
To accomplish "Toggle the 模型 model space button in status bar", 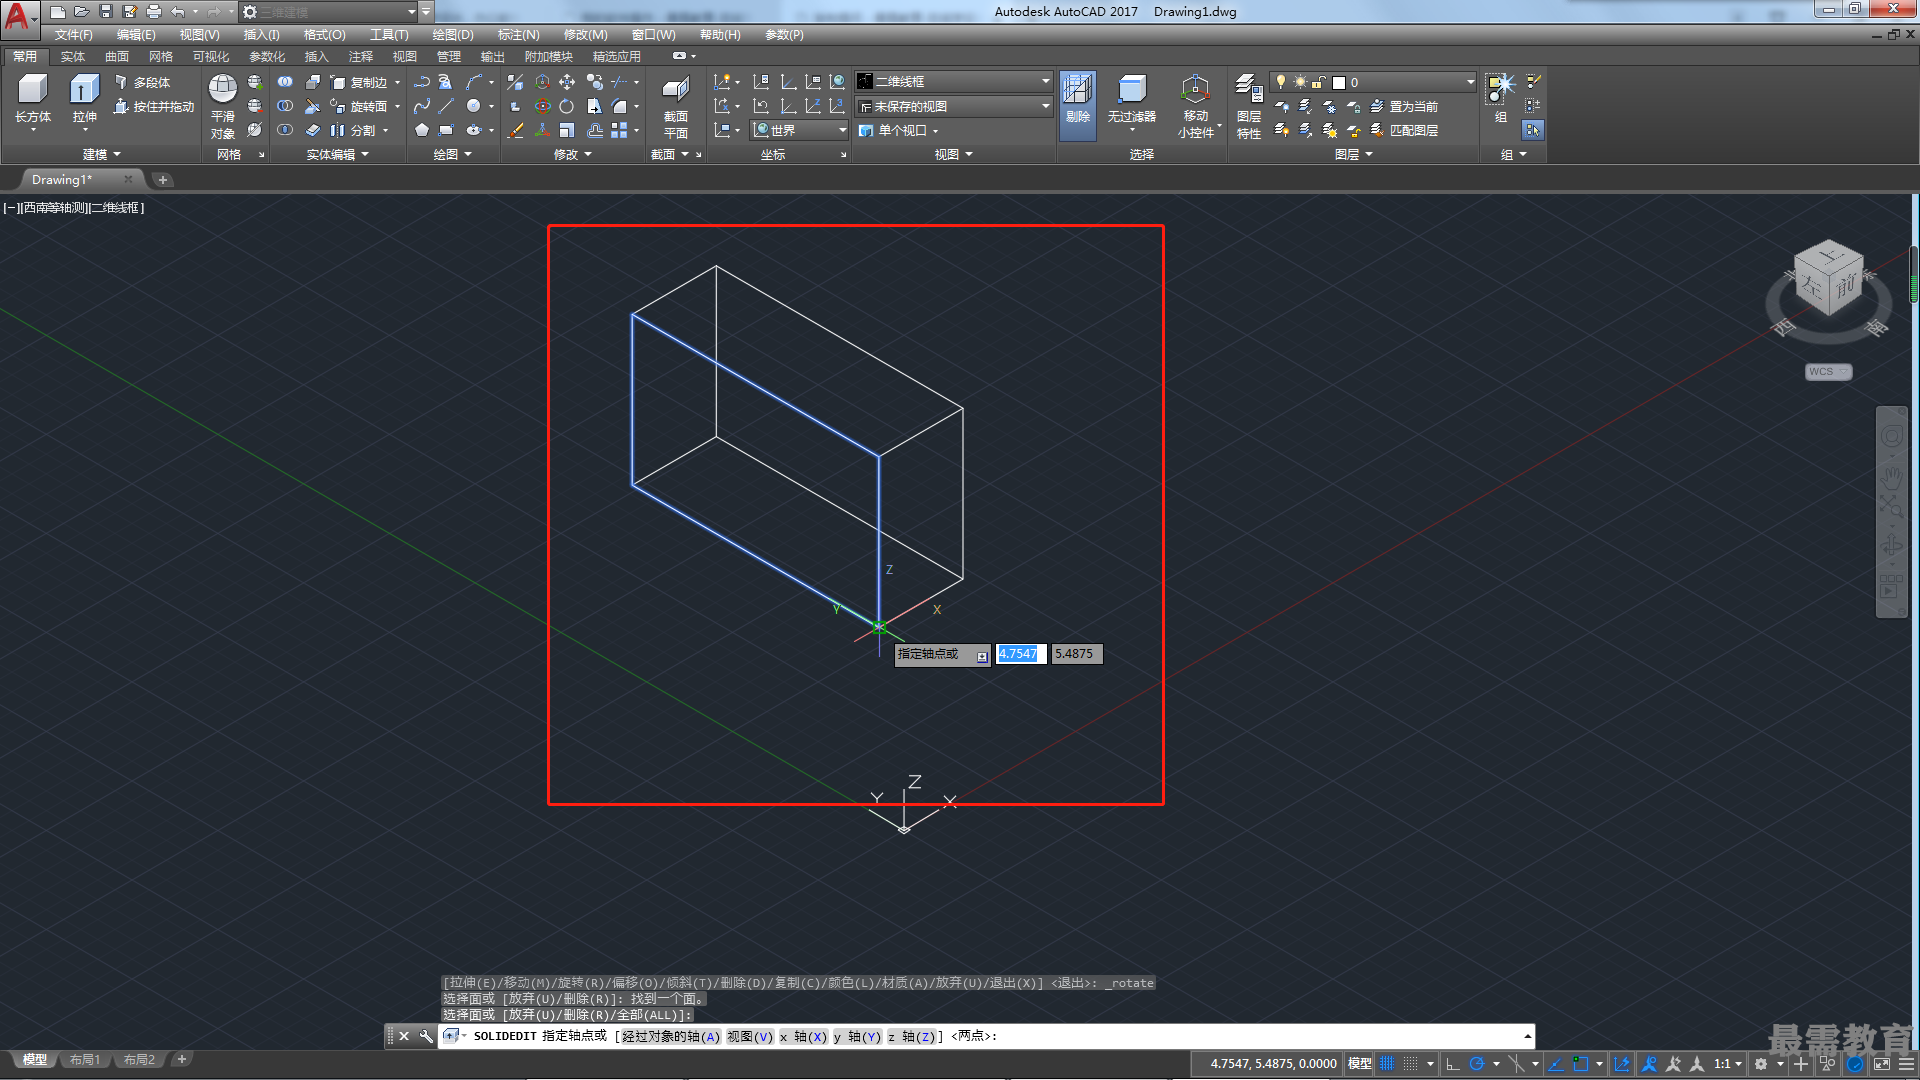I will (x=1359, y=1064).
